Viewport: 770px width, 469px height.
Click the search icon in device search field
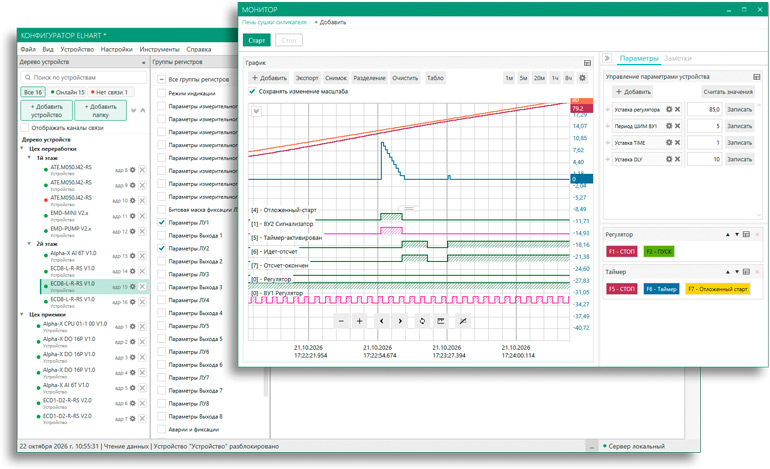(28, 78)
